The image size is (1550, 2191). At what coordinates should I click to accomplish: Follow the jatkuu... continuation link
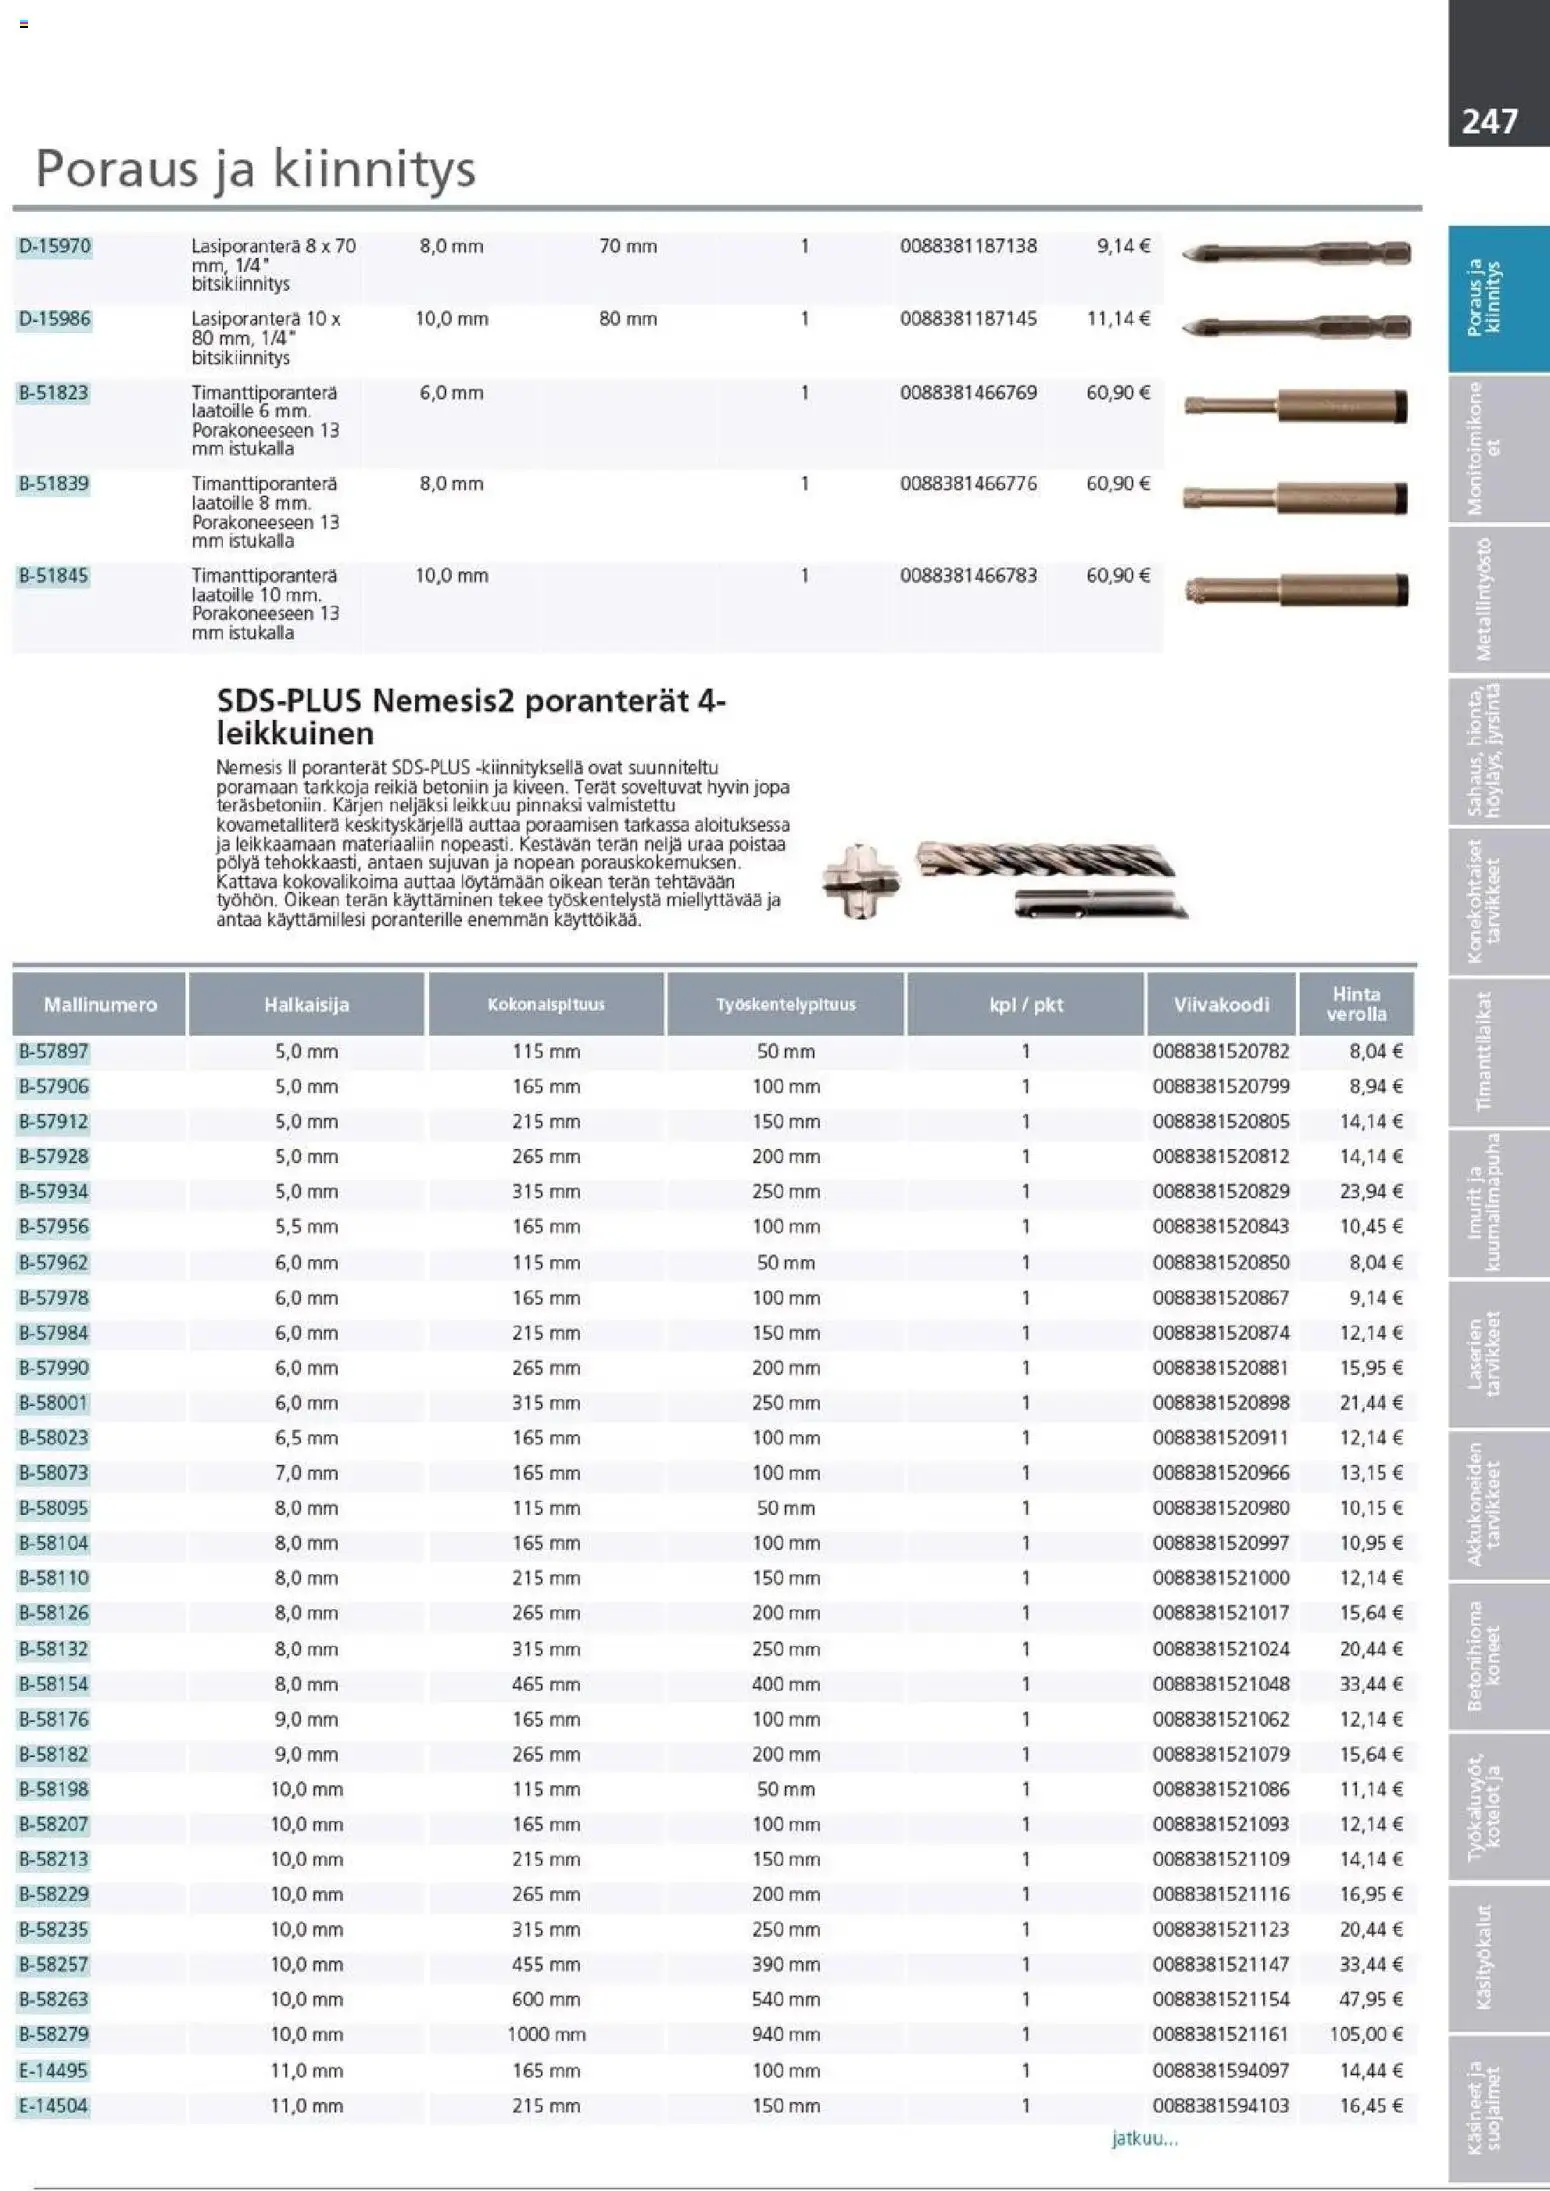tap(1145, 2139)
